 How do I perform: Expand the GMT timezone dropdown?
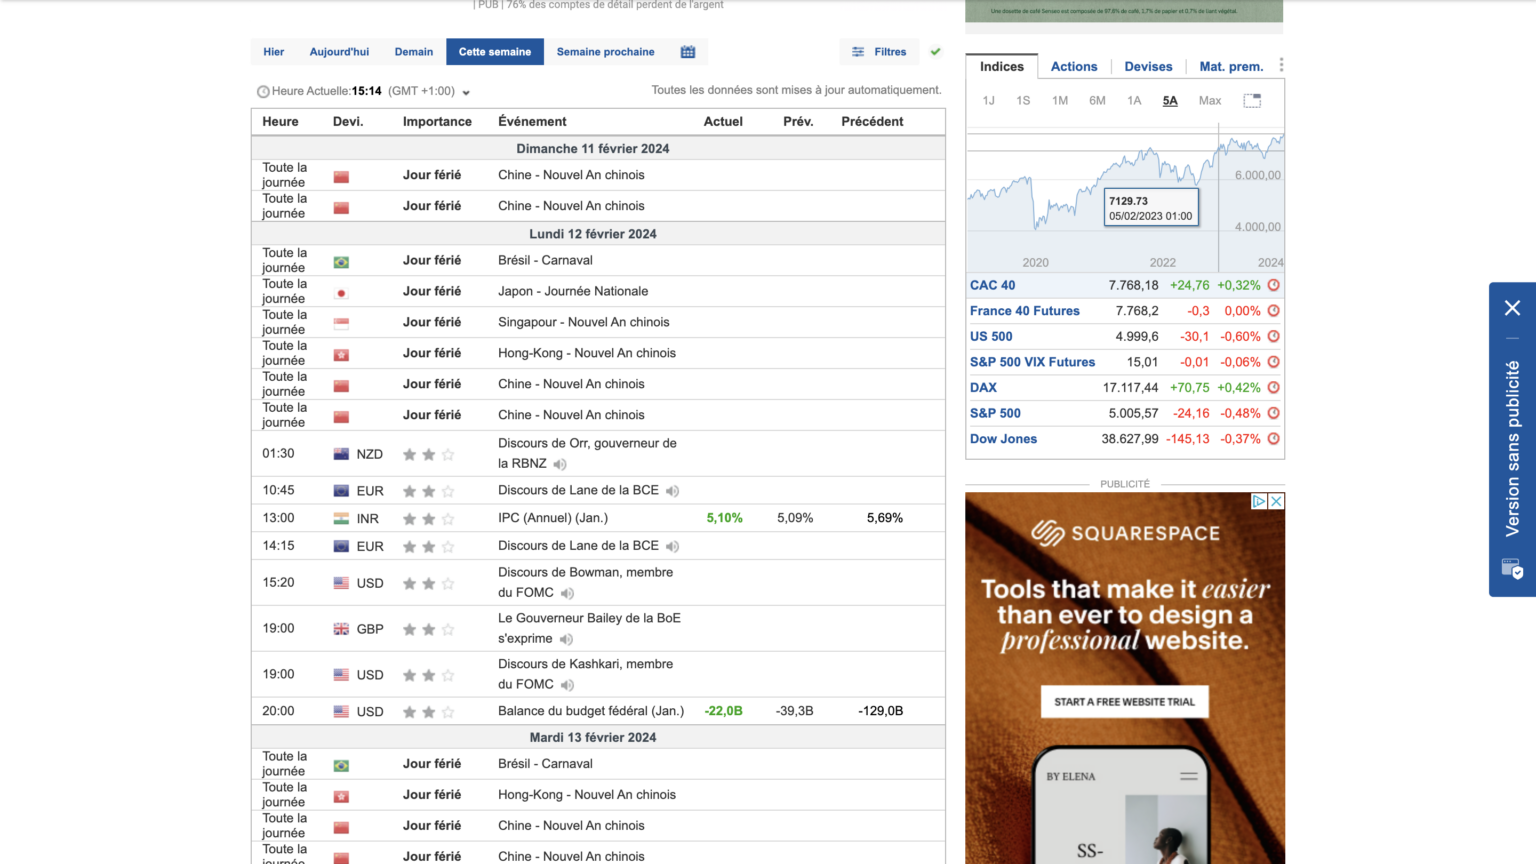coord(465,90)
